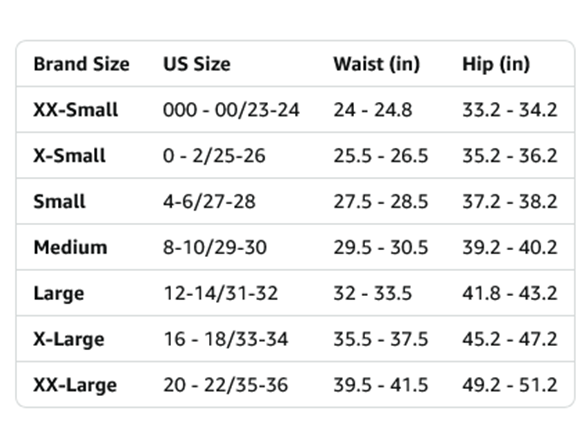Click hip value 35.2 - 36.2

510,156
